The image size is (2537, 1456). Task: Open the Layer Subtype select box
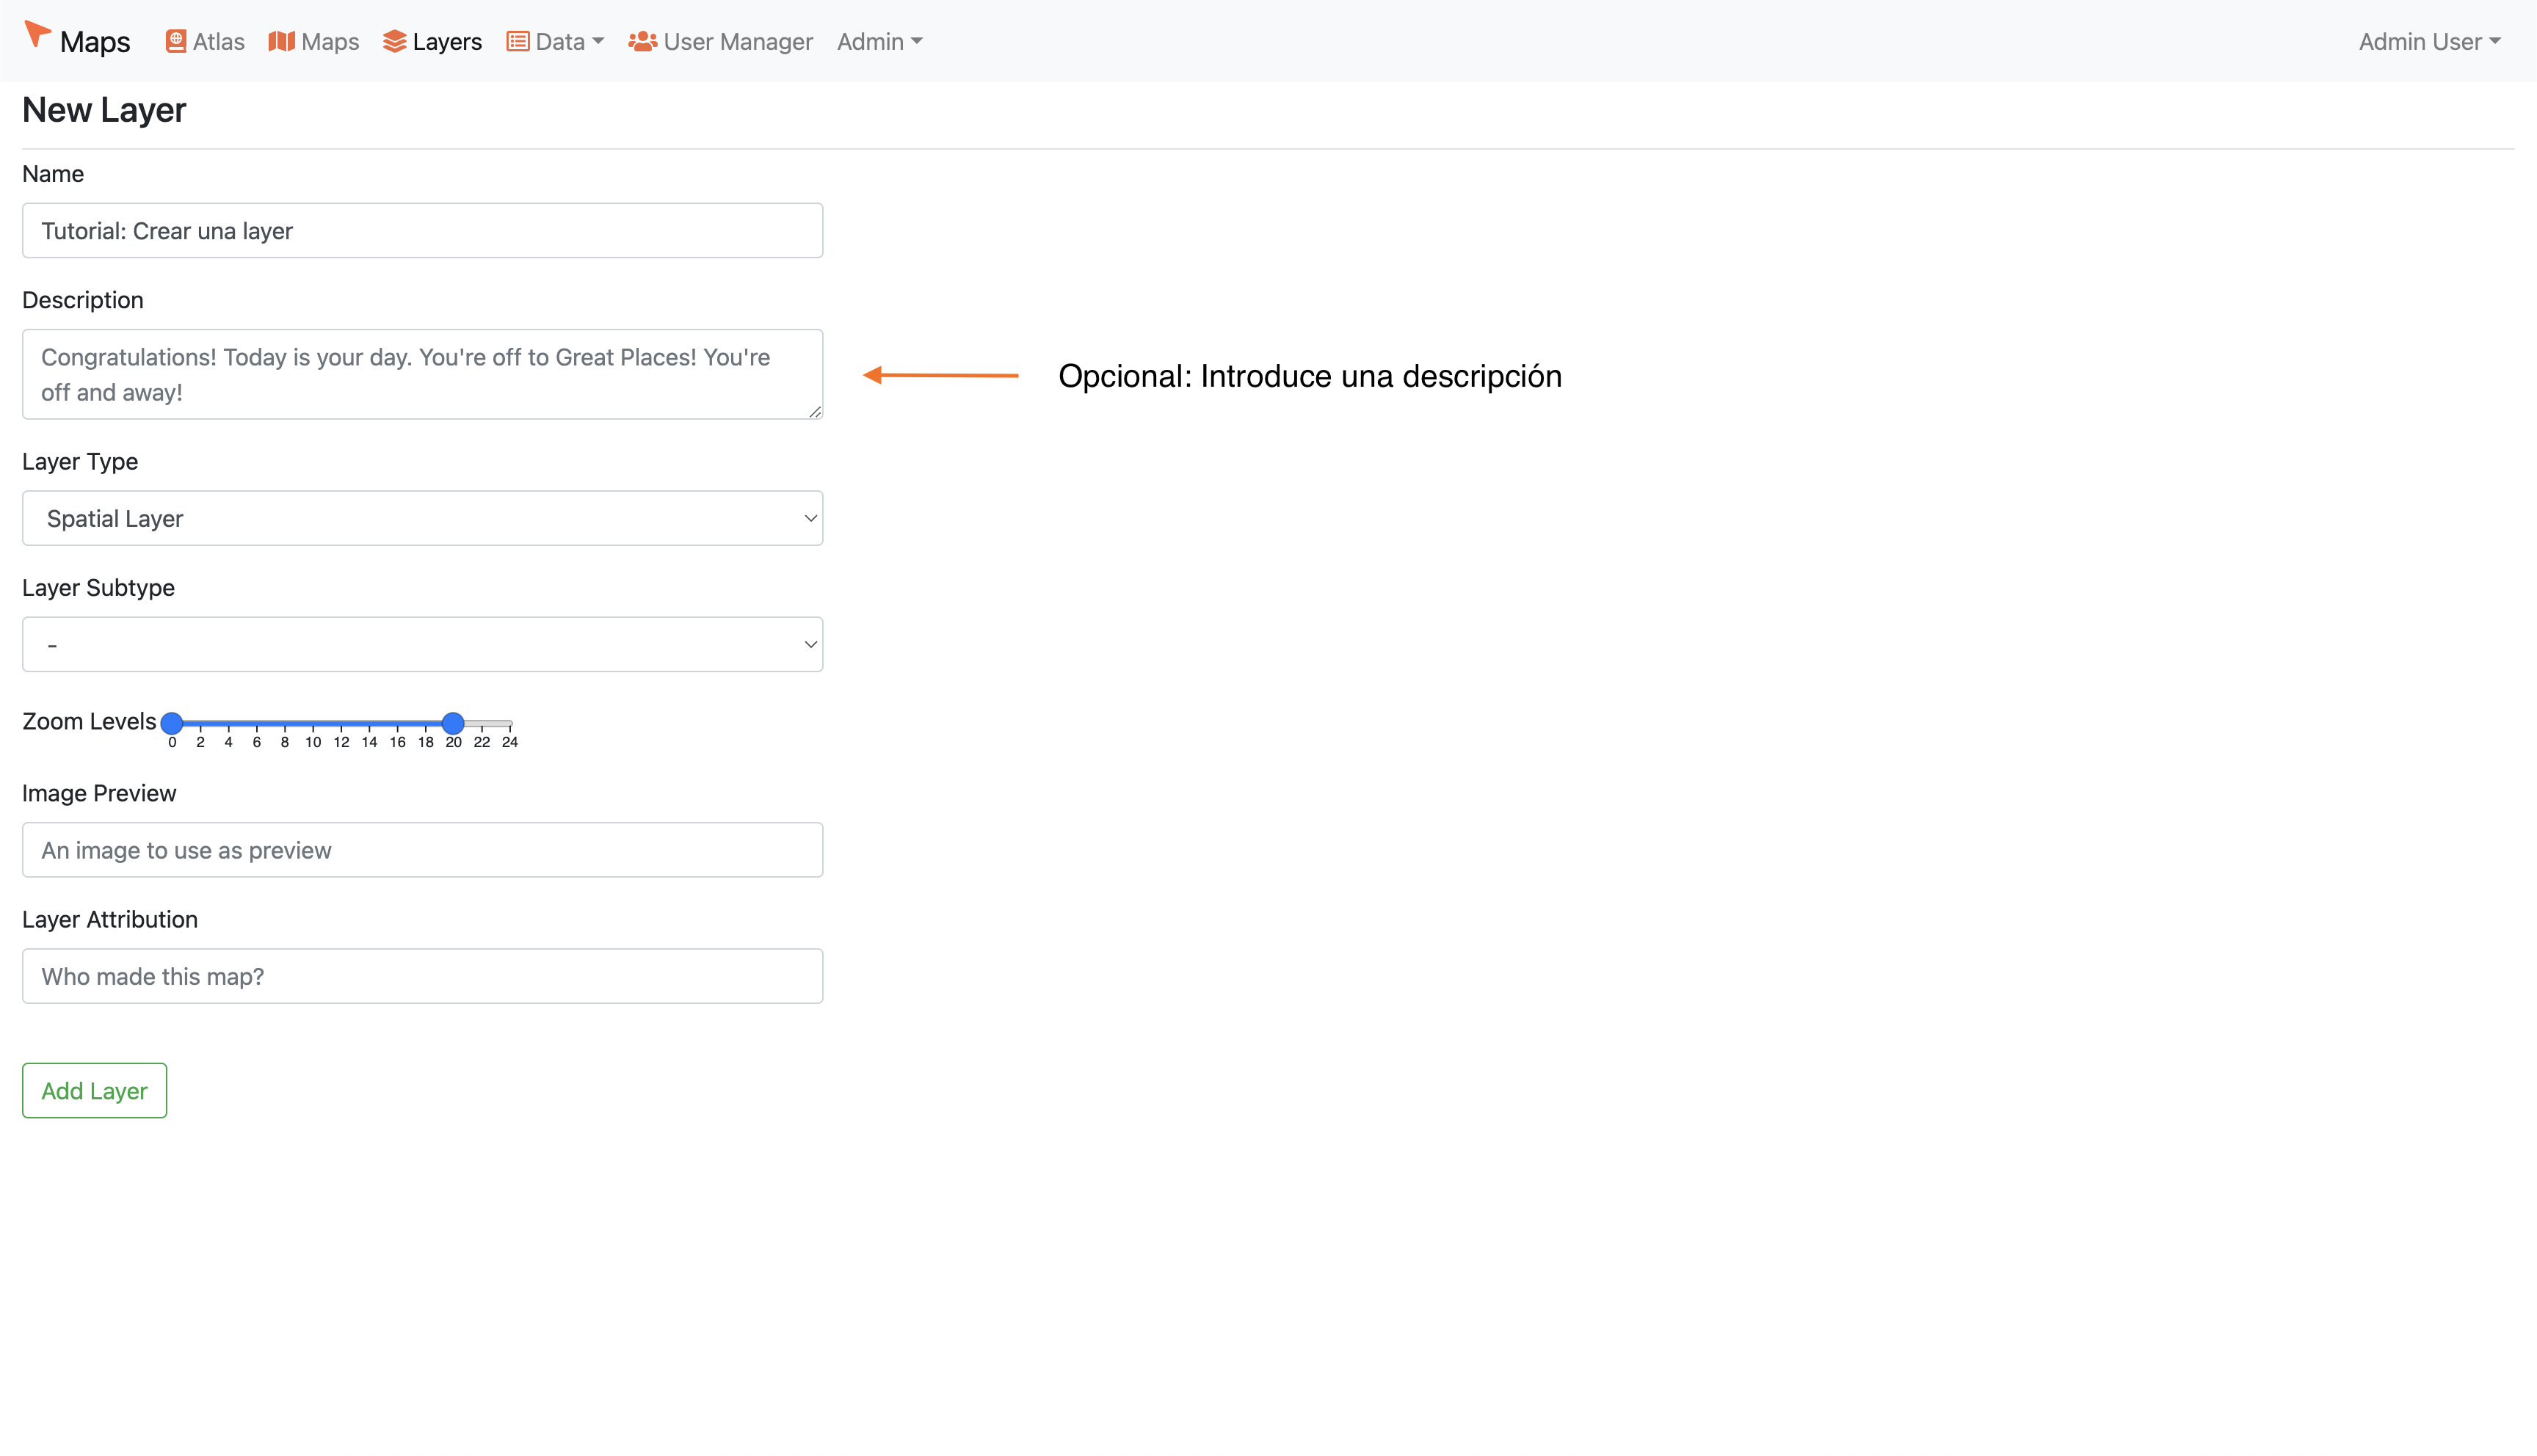tap(422, 644)
